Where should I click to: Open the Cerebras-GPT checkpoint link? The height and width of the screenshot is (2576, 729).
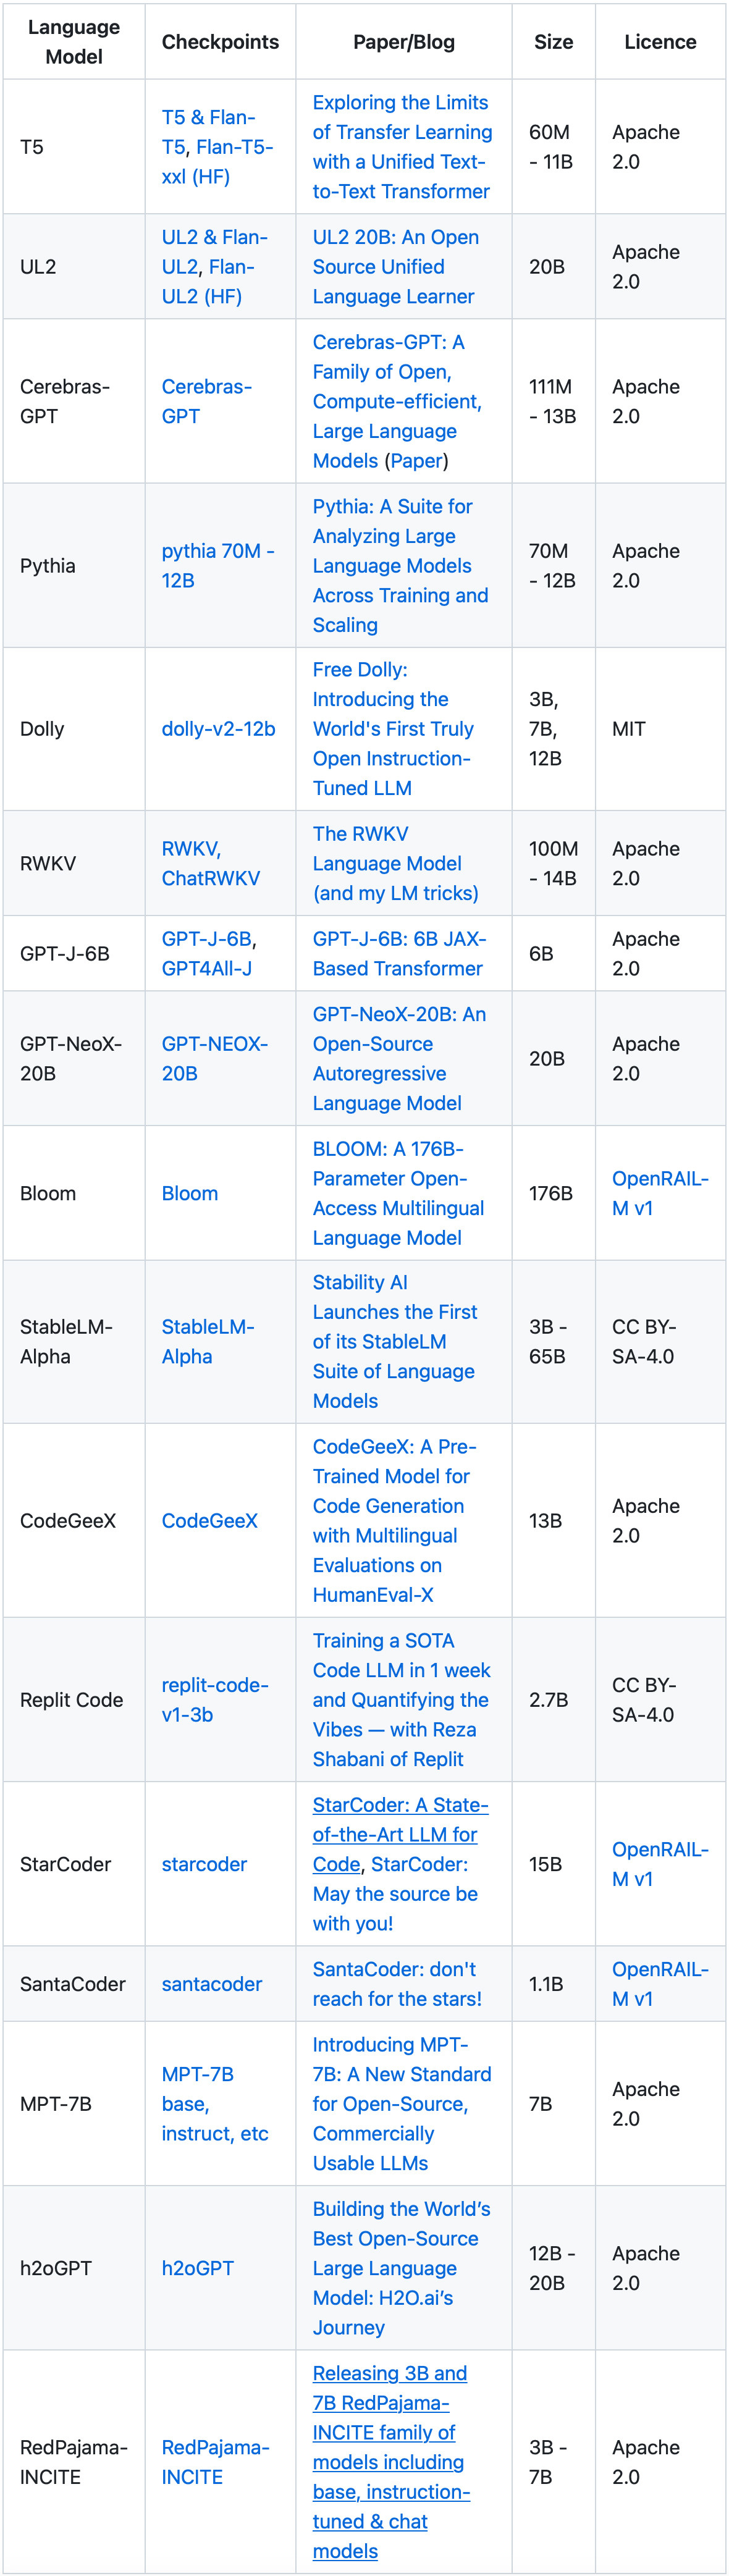pyautogui.click(x=206, y=401)
